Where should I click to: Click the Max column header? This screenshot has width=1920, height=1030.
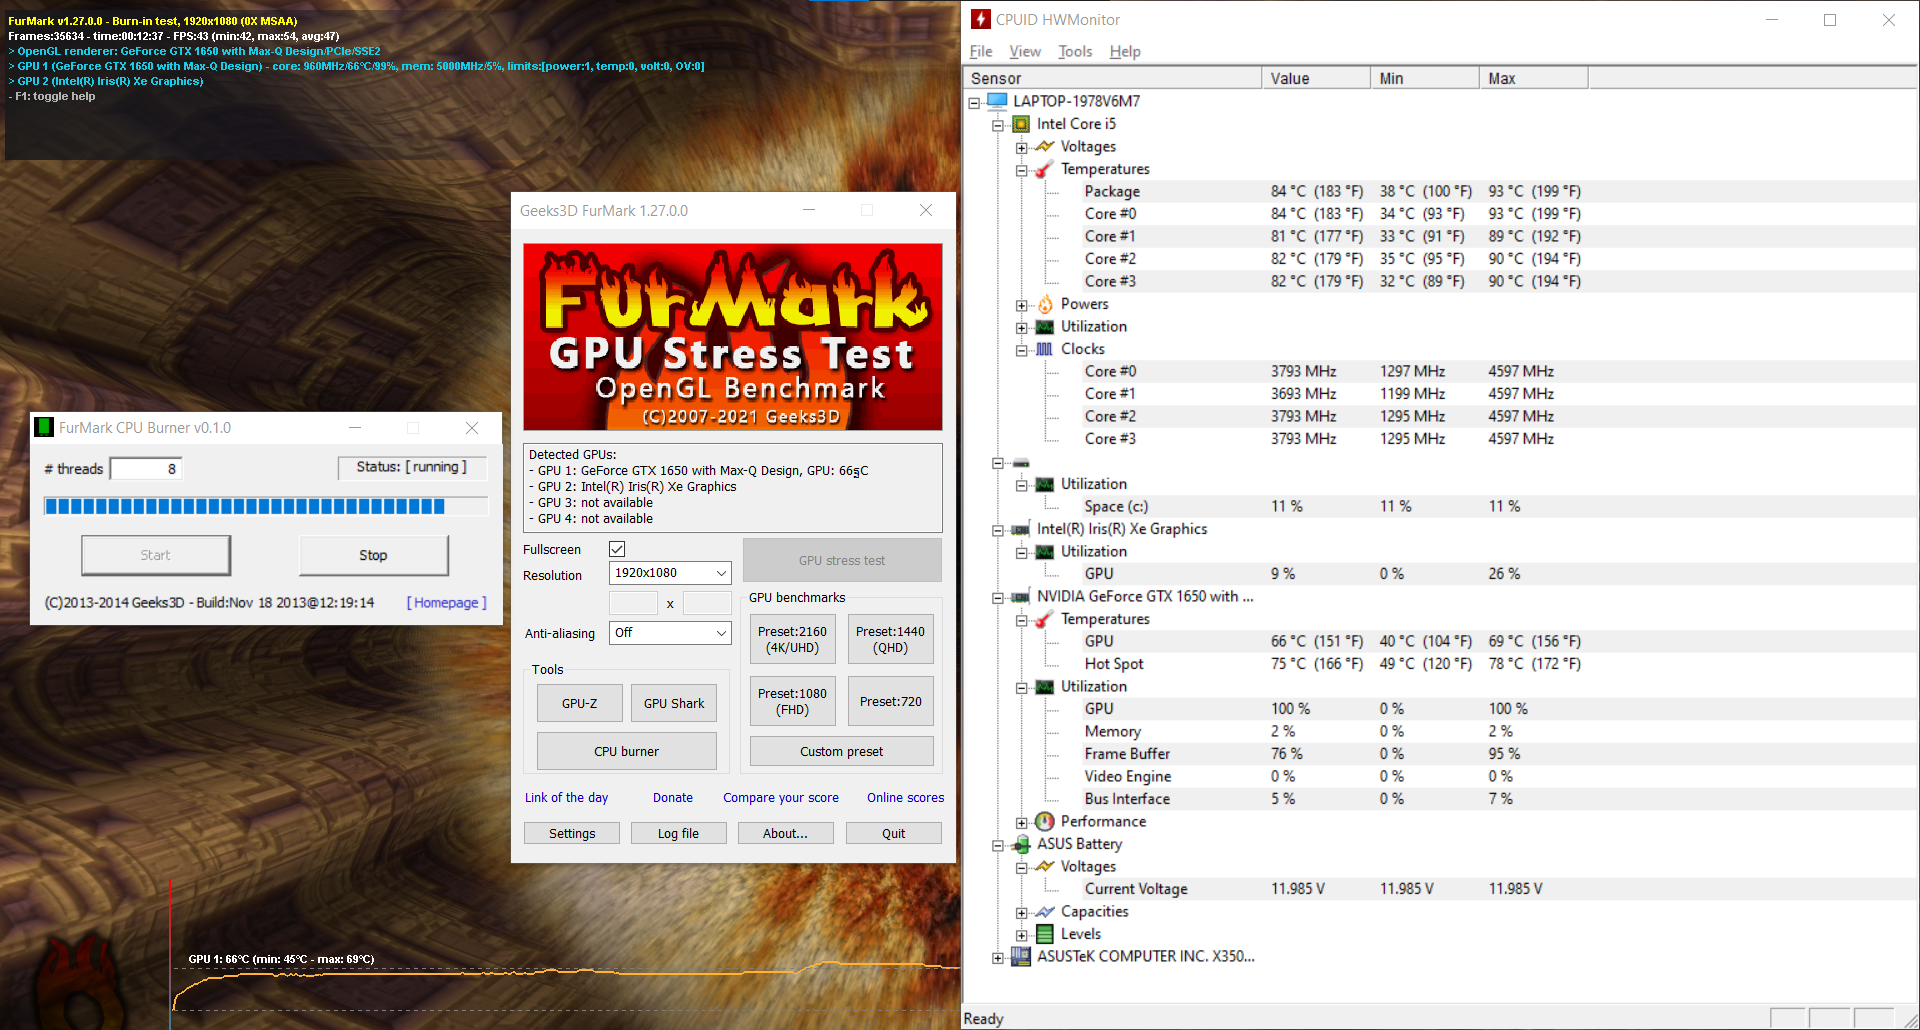point(1533,78)
